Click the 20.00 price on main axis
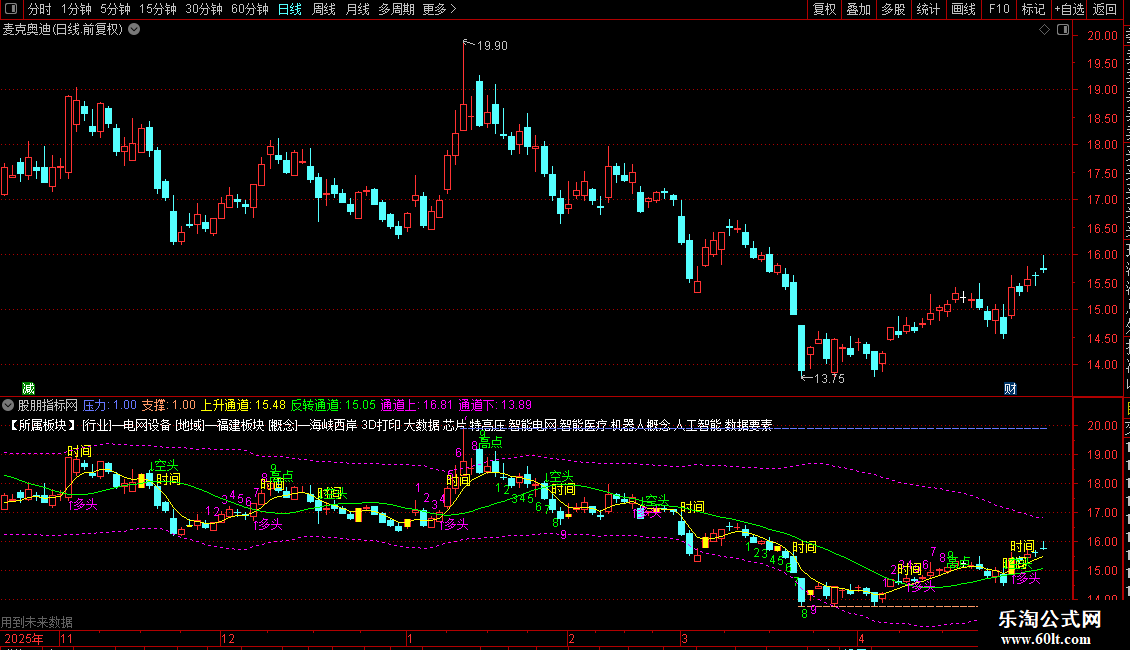The height and width of the screenshot is (650, 1130). [1103, 35]
